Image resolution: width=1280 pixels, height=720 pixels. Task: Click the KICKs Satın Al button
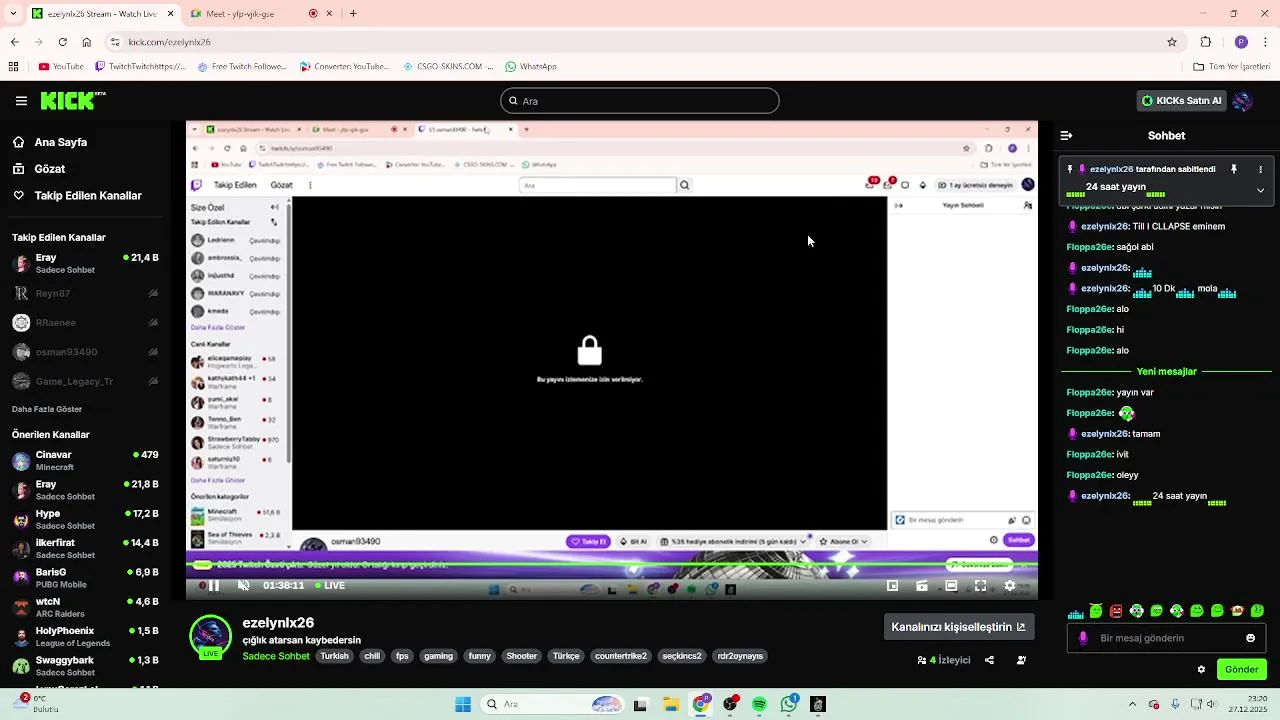[x=1182, y=101]
